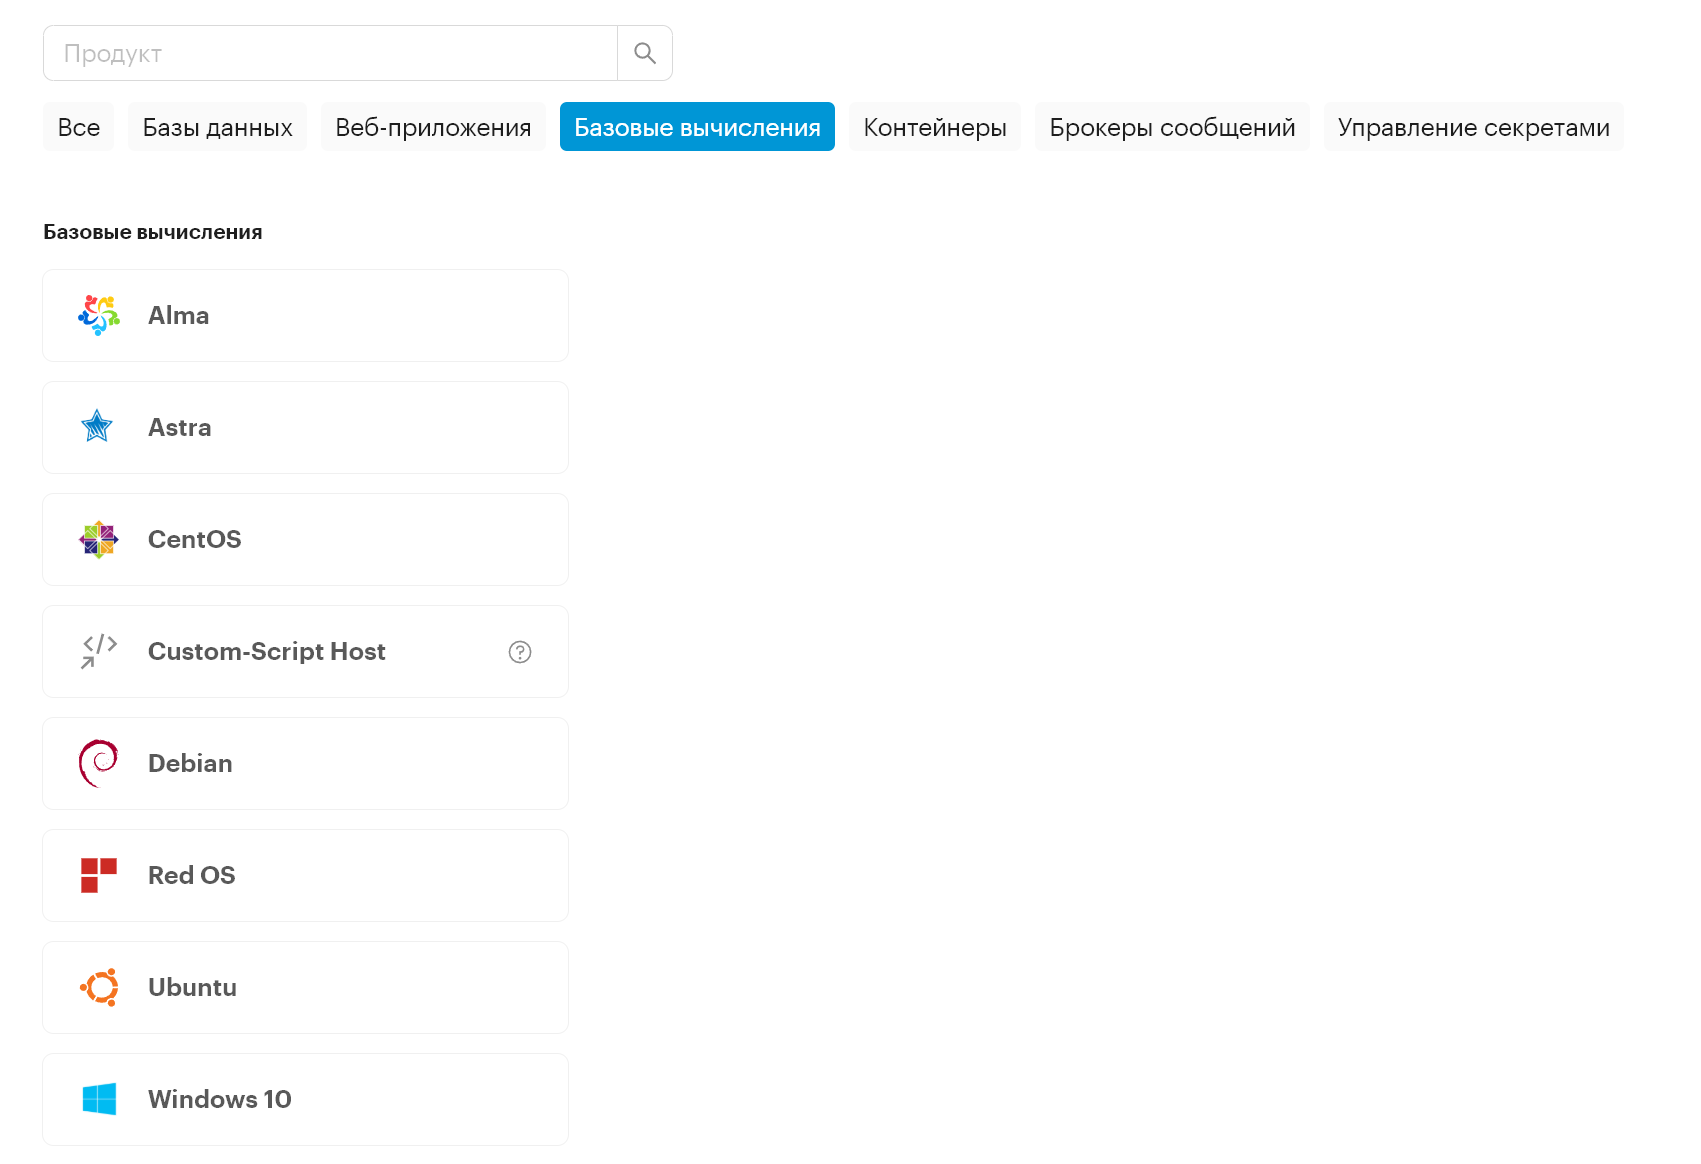Select the Alma product name
1701x1164 pixels.
point(179,315)
